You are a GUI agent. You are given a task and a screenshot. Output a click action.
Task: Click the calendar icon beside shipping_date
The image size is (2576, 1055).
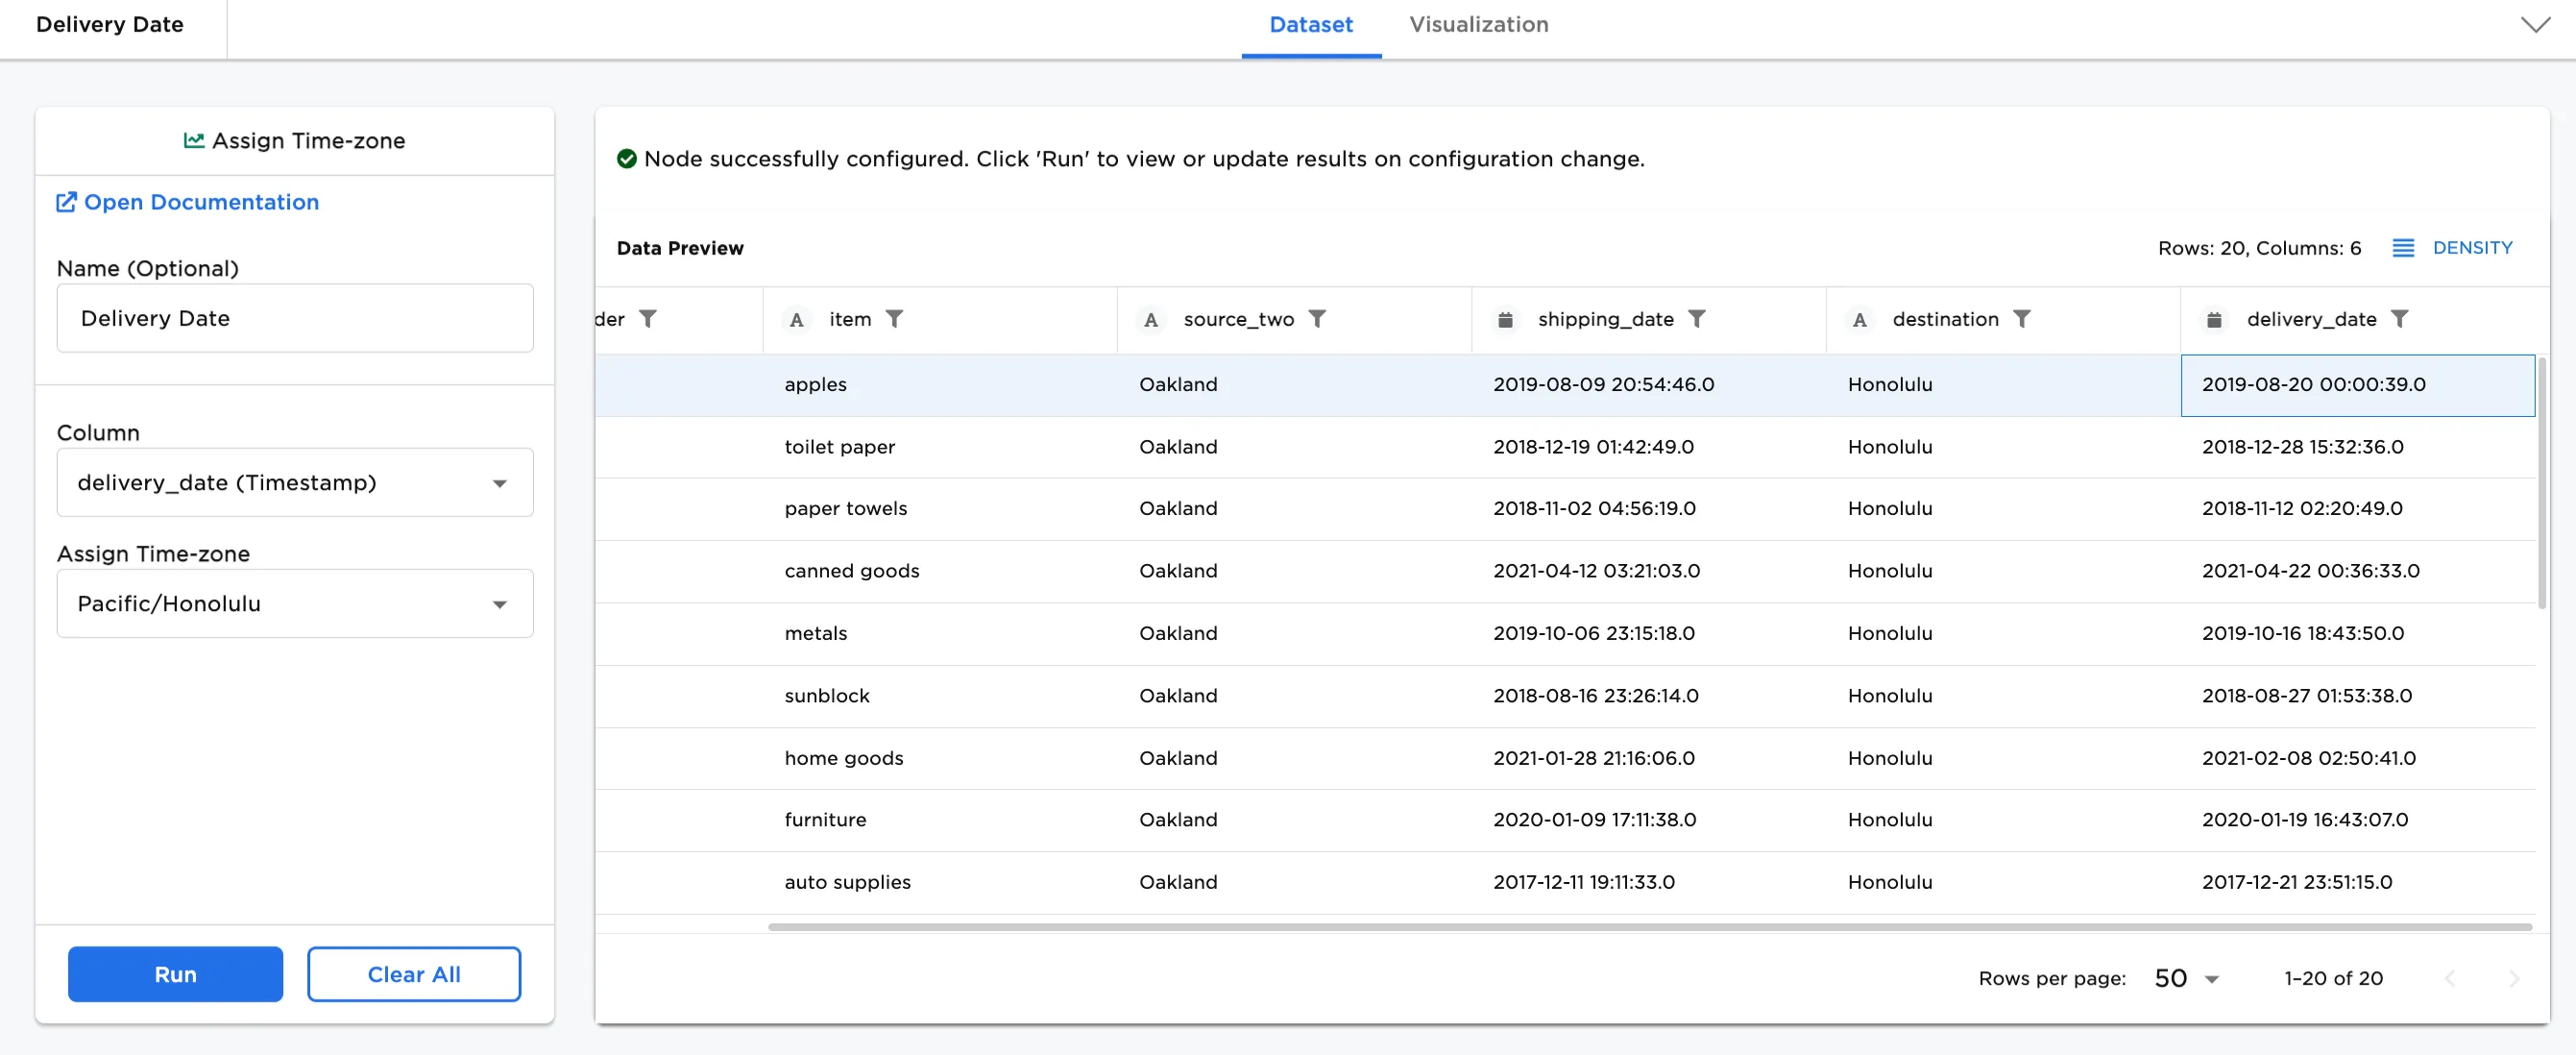coord(1505,320)
